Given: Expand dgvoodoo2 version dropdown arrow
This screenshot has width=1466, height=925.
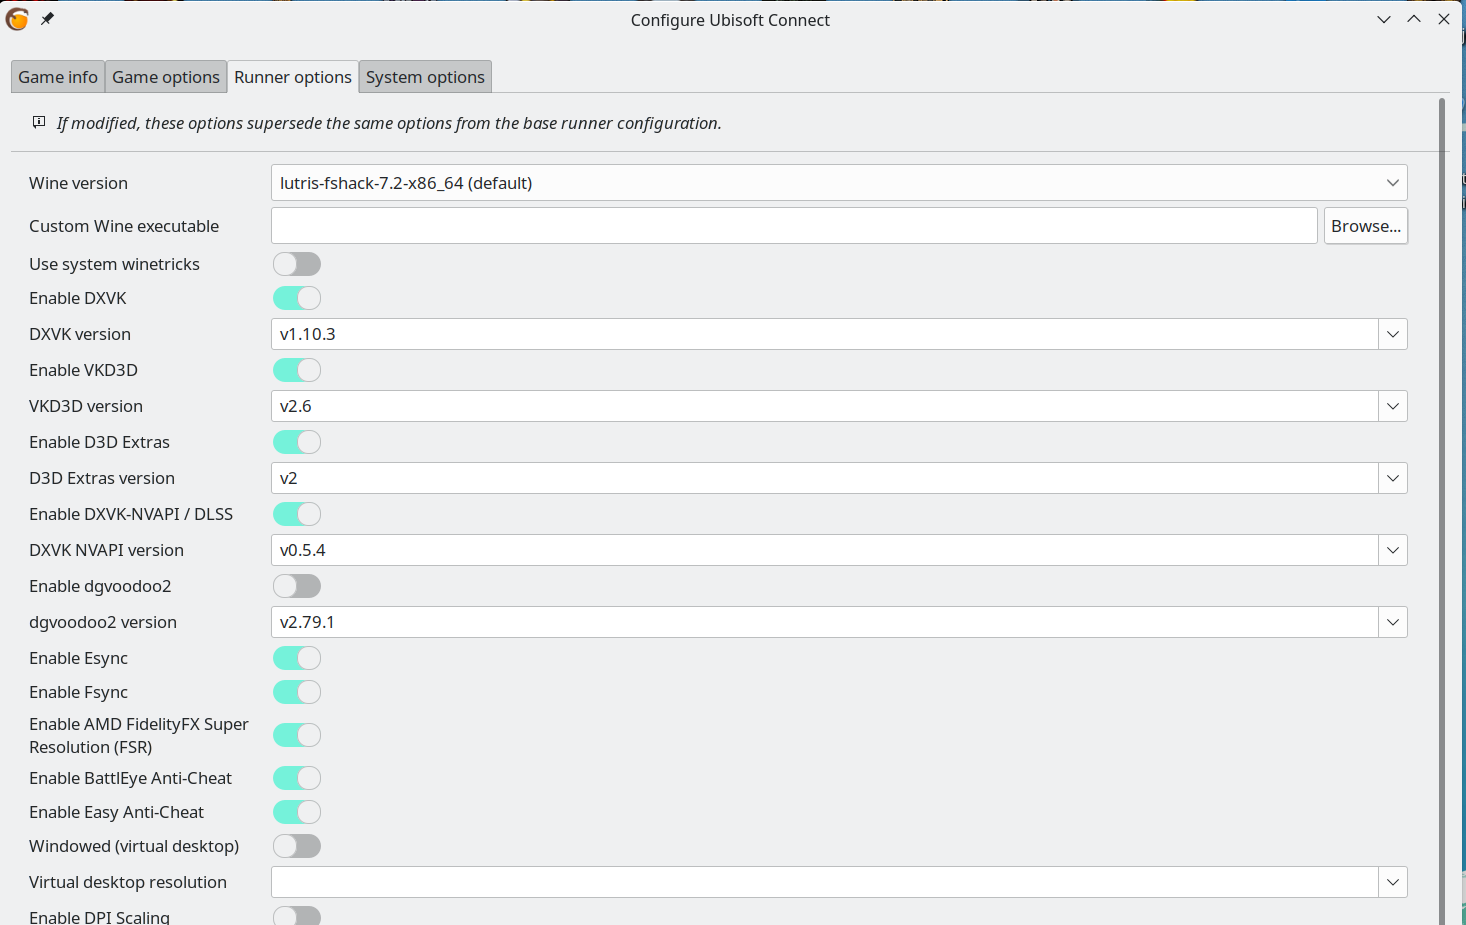Looking at the screenshot, I should 1393,622.
